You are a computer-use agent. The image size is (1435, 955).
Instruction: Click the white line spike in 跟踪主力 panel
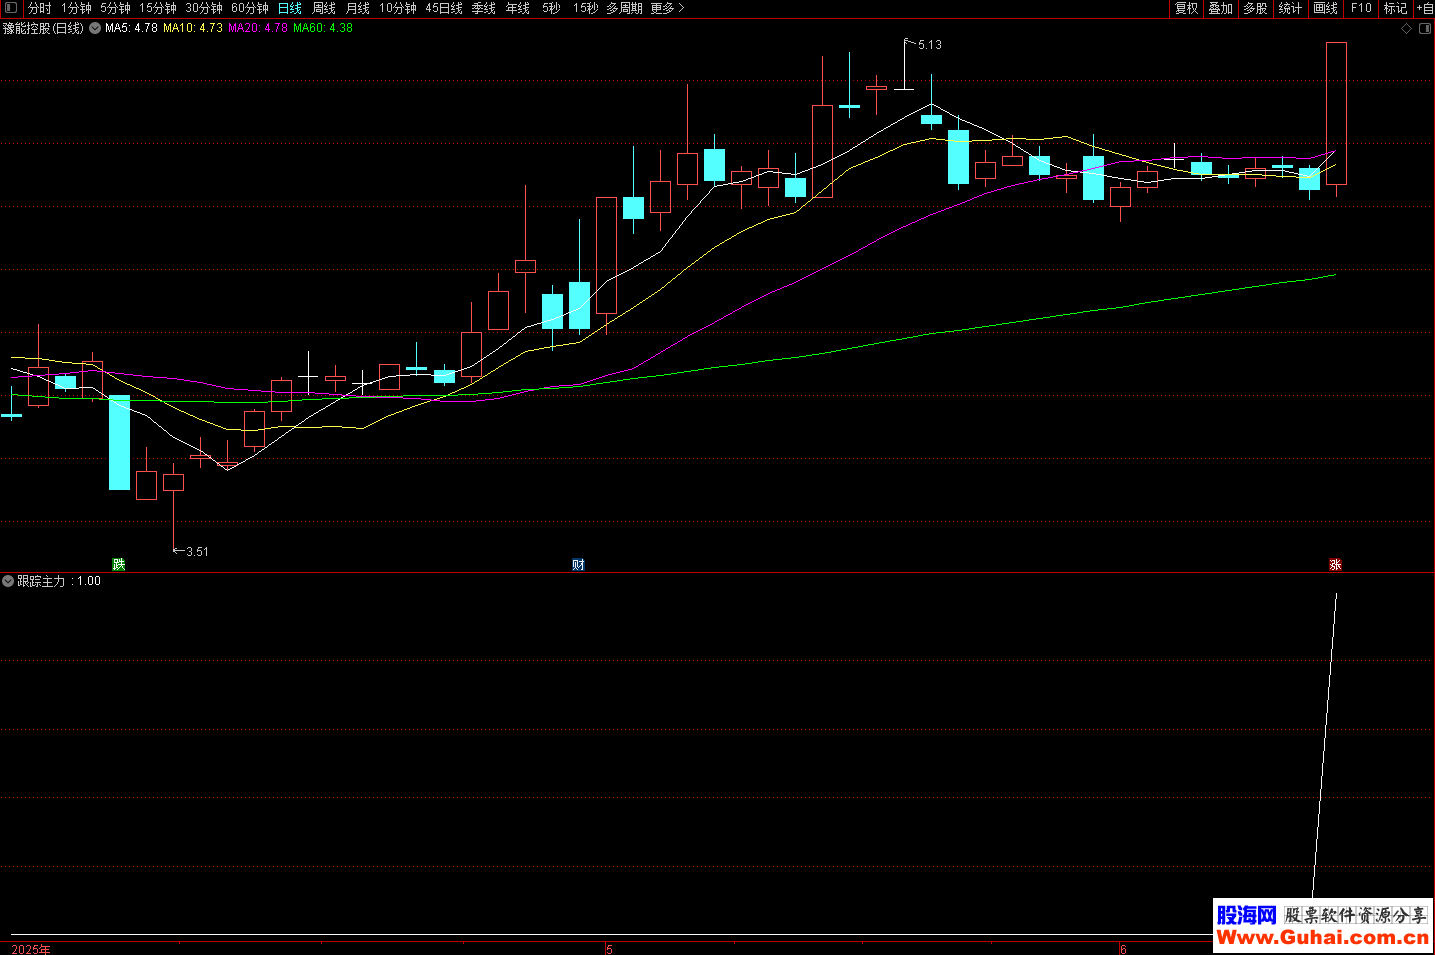pos(1325,745)
